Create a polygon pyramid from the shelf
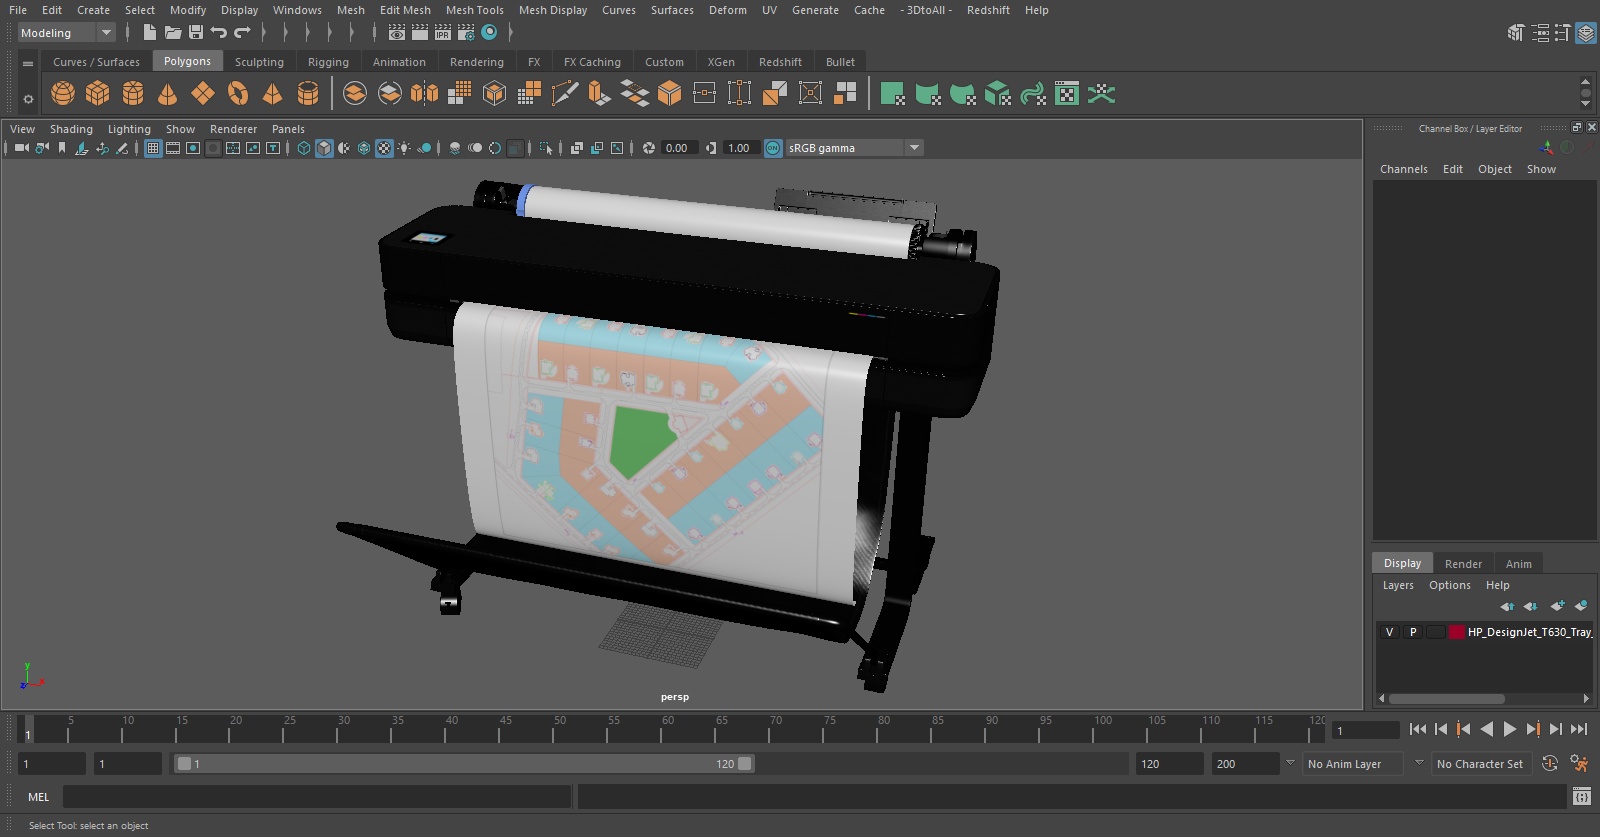Image resolution: width=1600 pixels, height=837 pixels. tap(272, 94)
